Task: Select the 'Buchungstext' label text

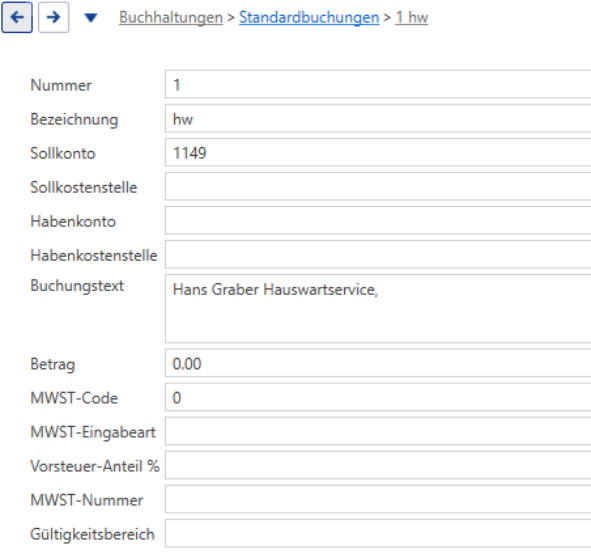Action: point(77,286)
